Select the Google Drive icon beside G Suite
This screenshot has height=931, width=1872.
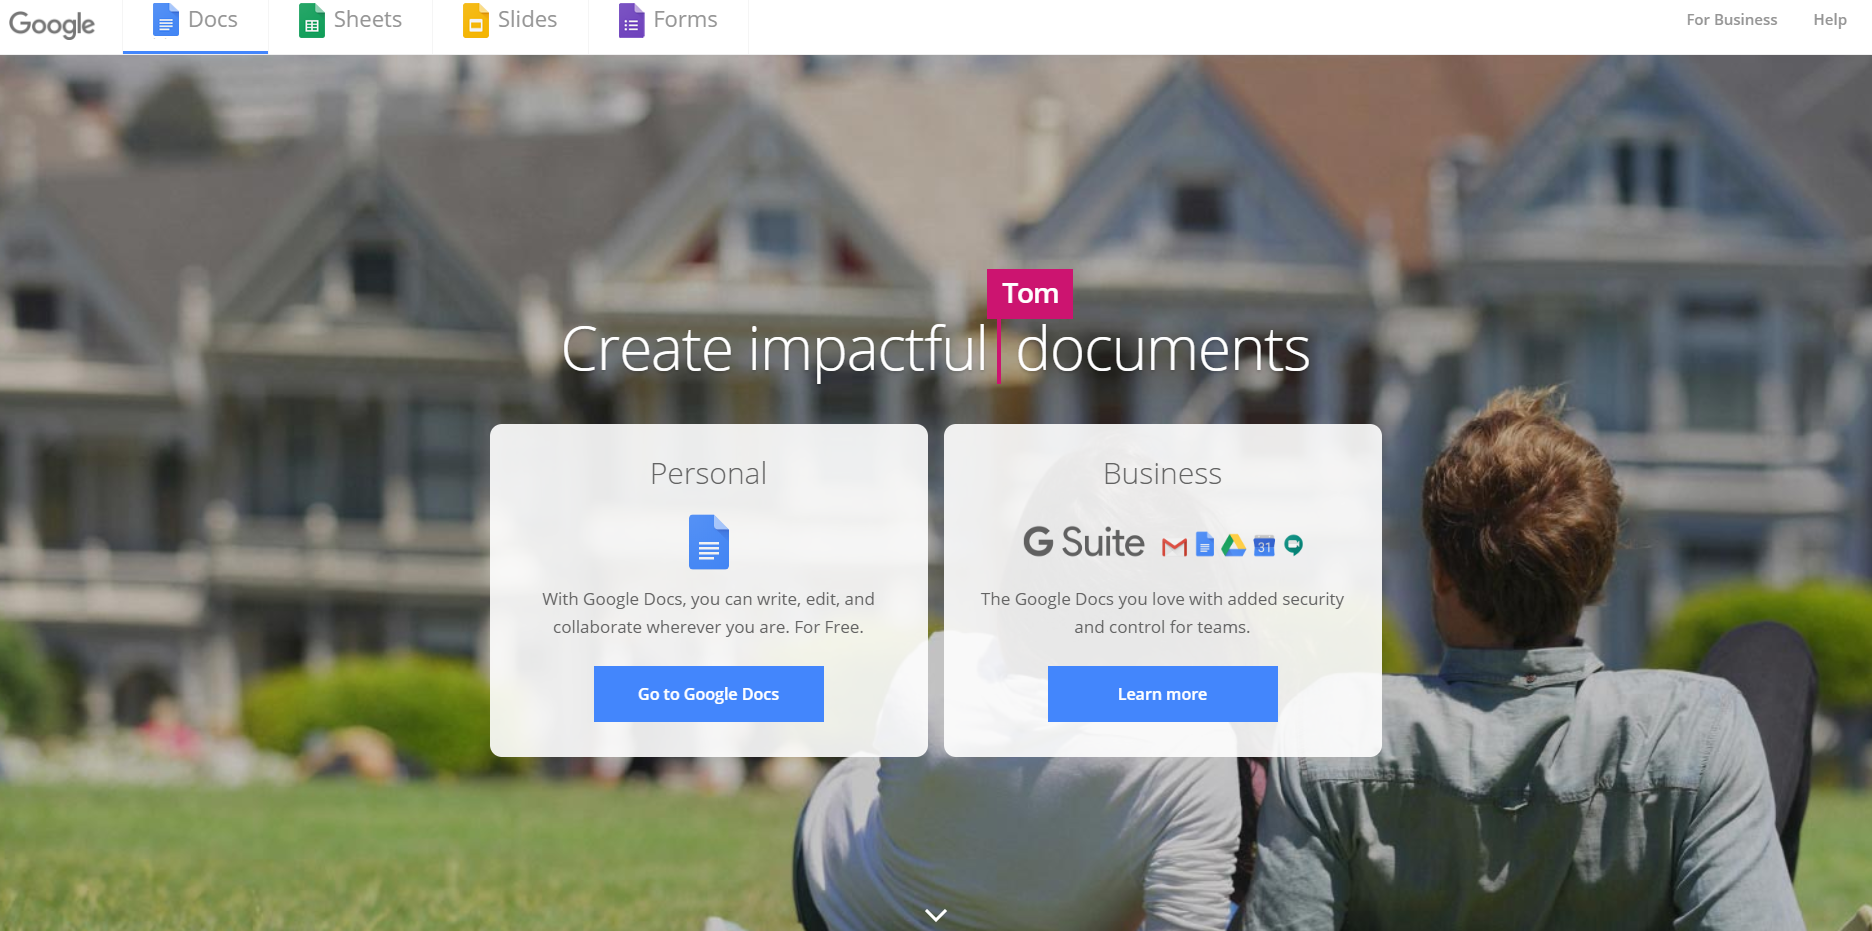1233,545
